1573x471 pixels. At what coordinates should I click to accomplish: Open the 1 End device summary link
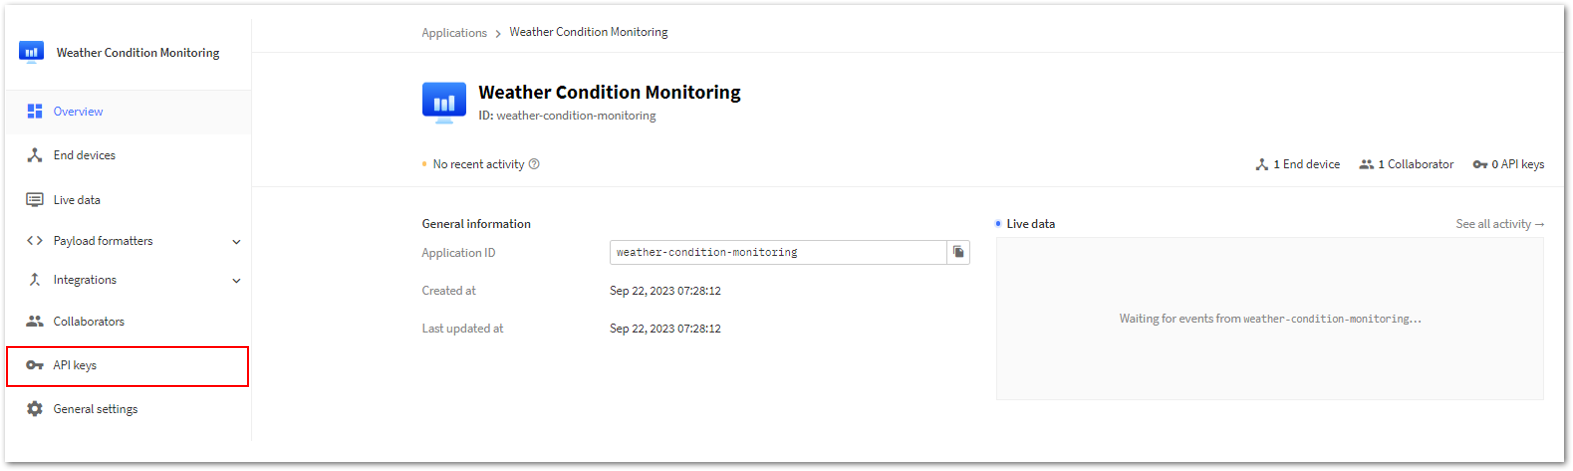pos(1298,164)
